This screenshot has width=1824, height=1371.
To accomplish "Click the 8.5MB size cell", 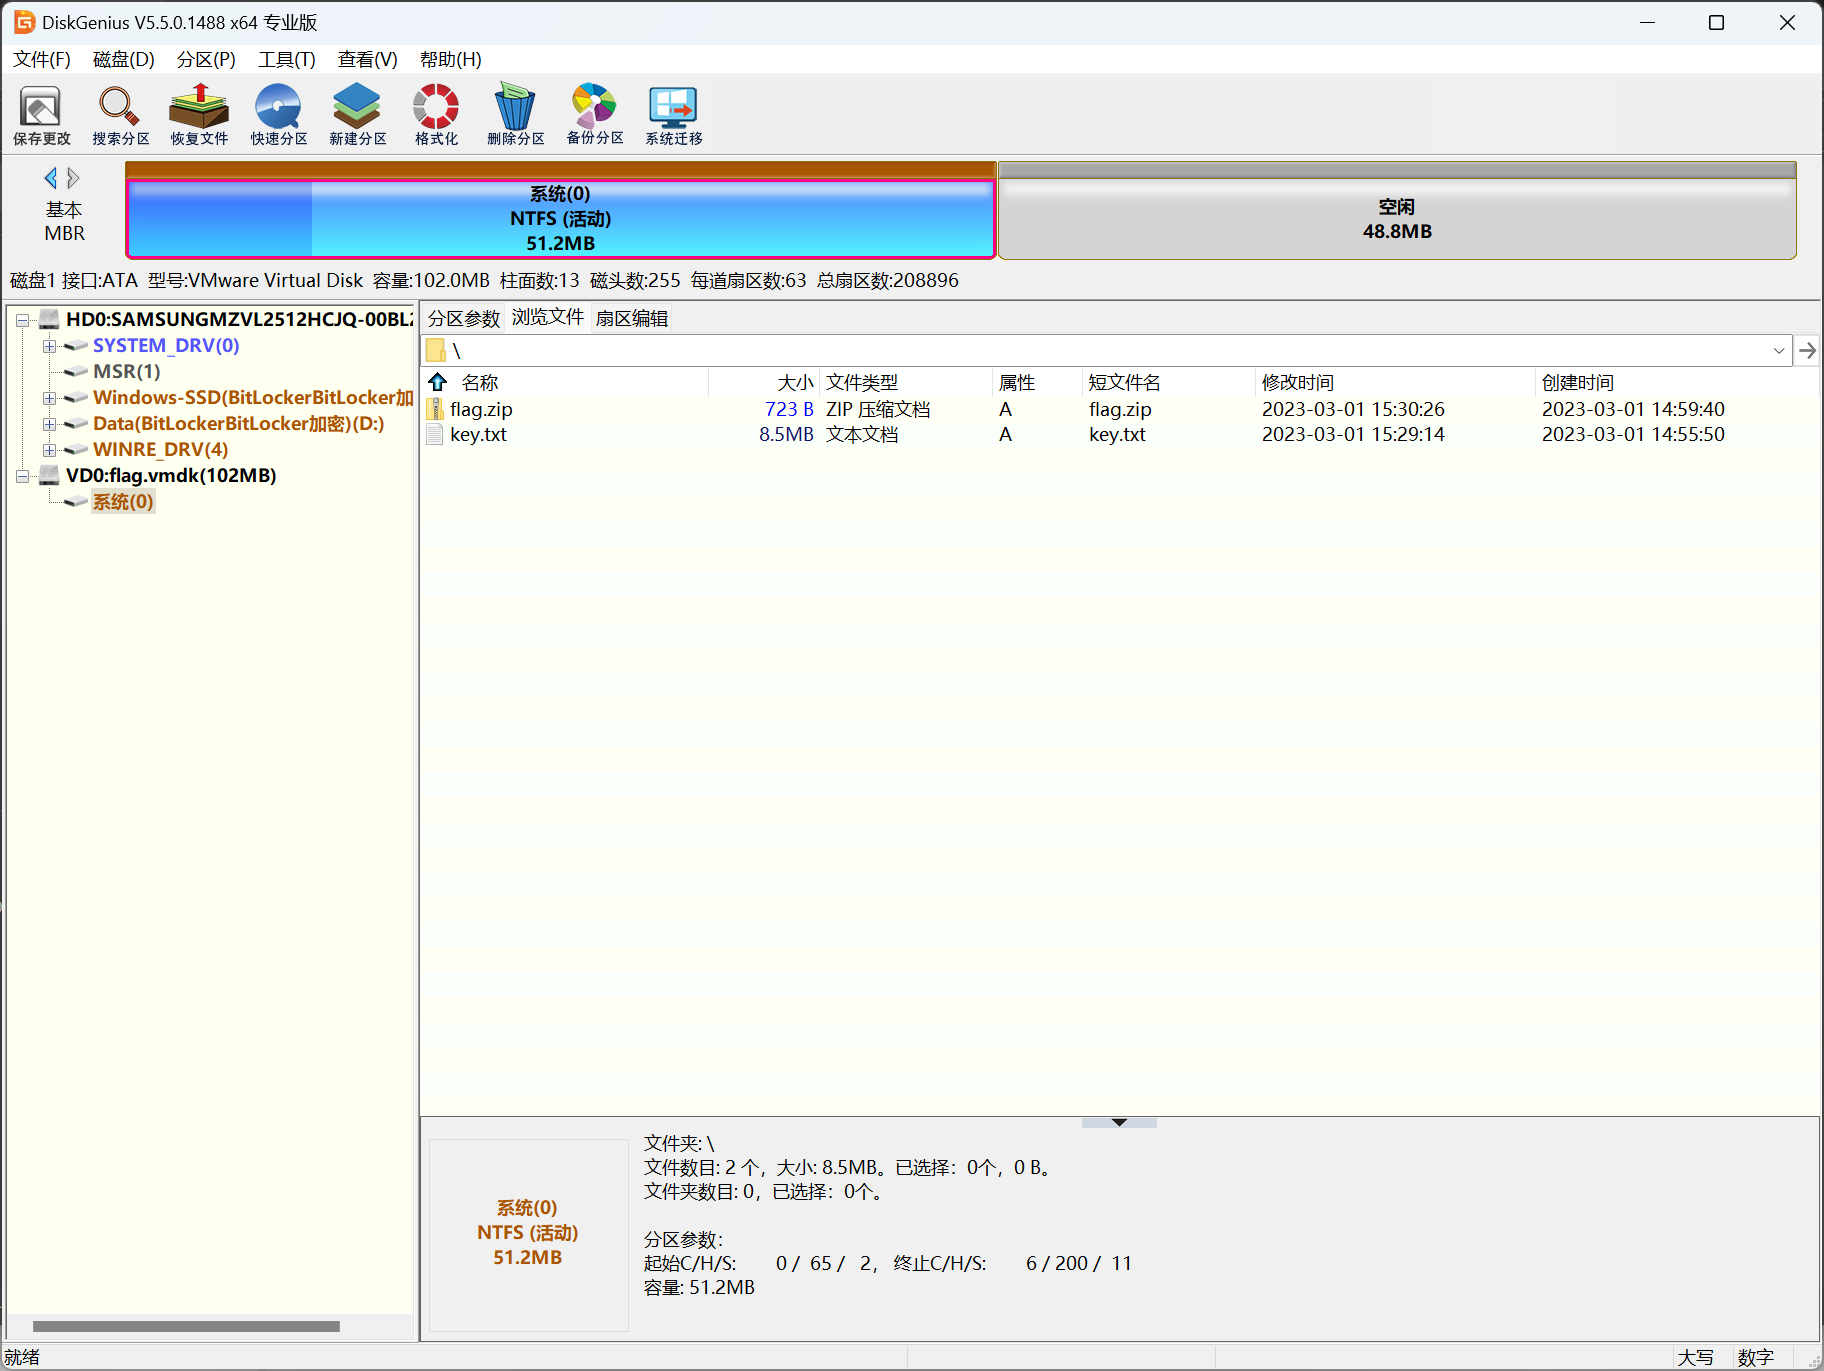I will [x=786, y=434].
